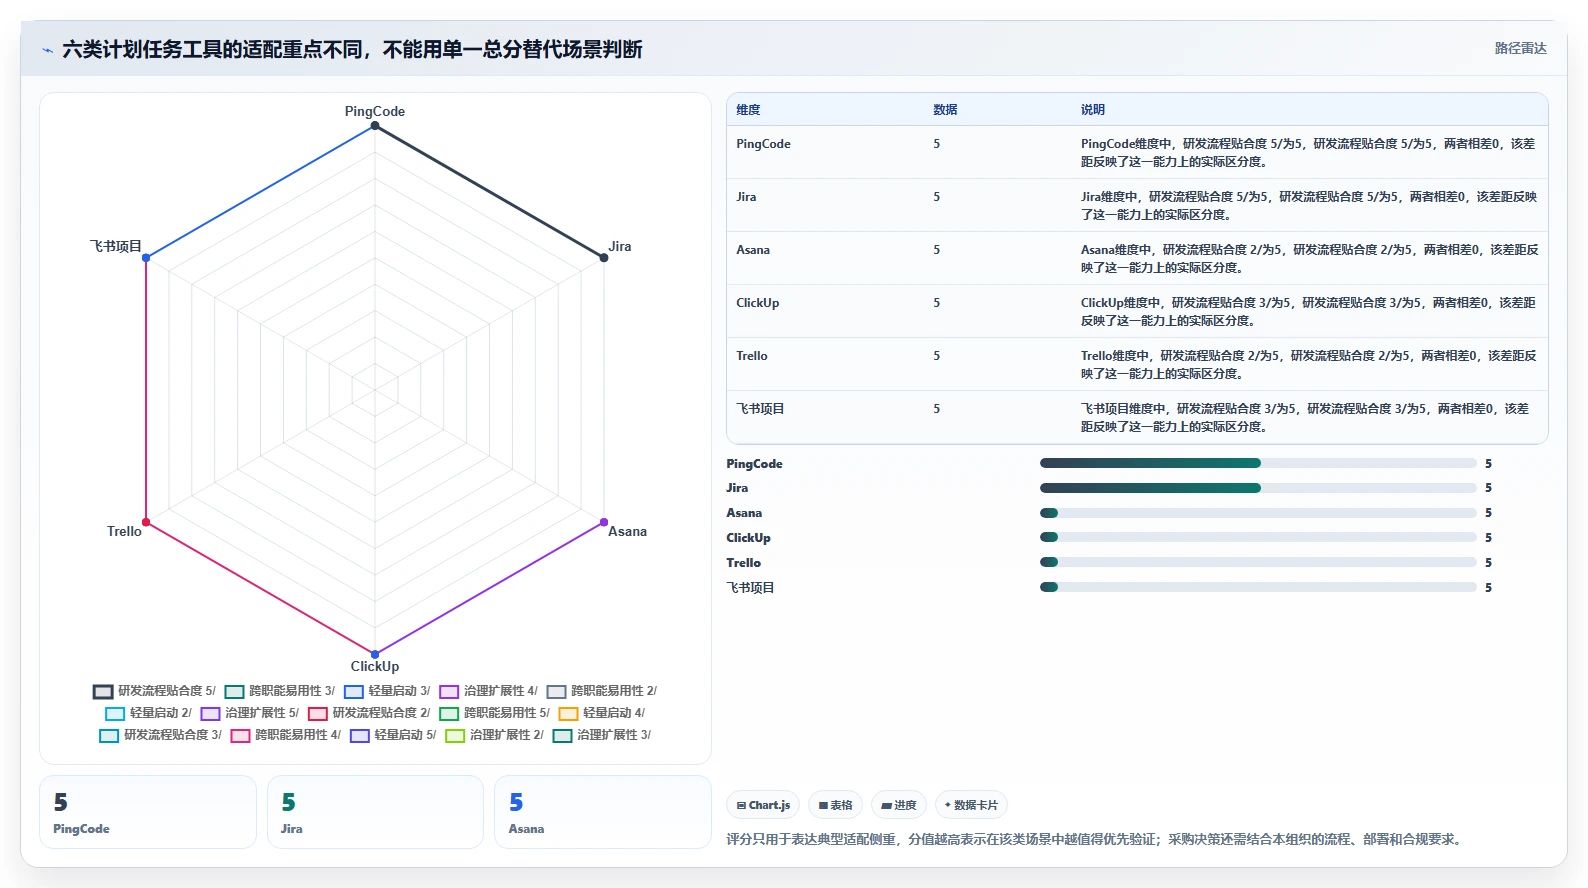Viewport: 1588px width, 888px height.
Task: Click the ClickUp progress bar
Action: click(x=1258, y=537)
